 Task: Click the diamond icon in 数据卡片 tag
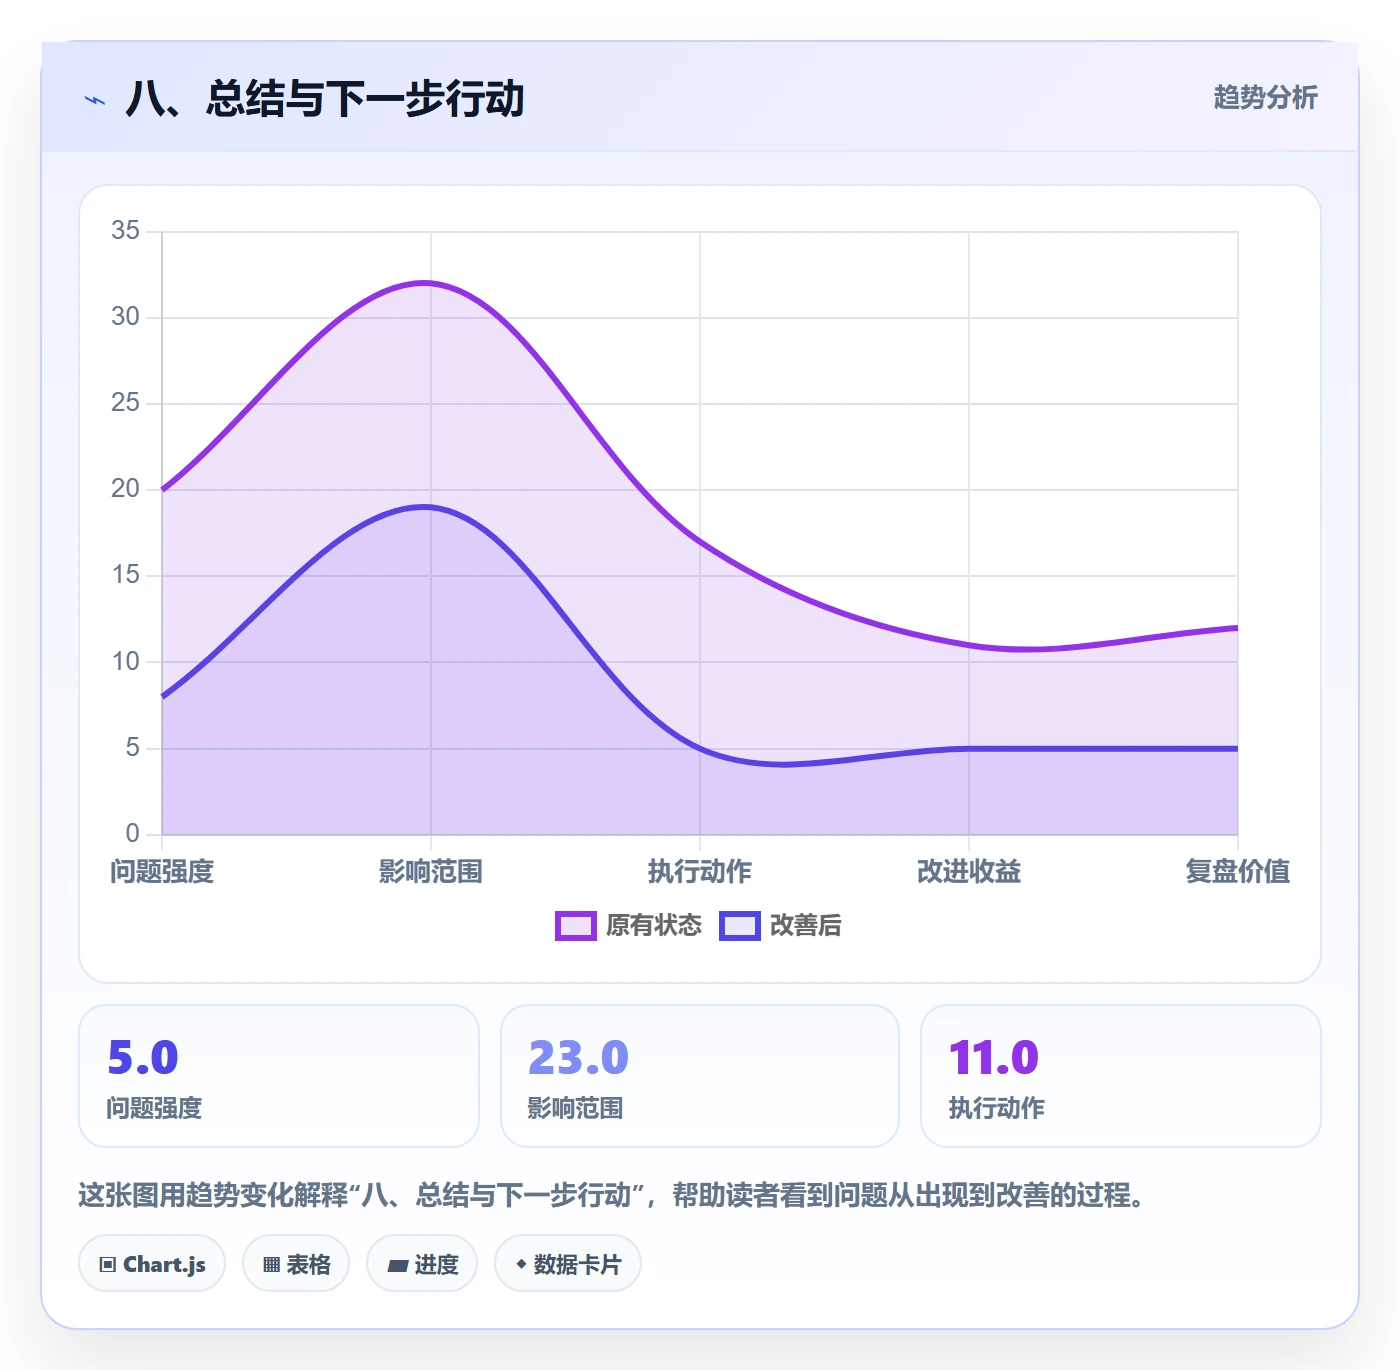(x=521, y=1264)
